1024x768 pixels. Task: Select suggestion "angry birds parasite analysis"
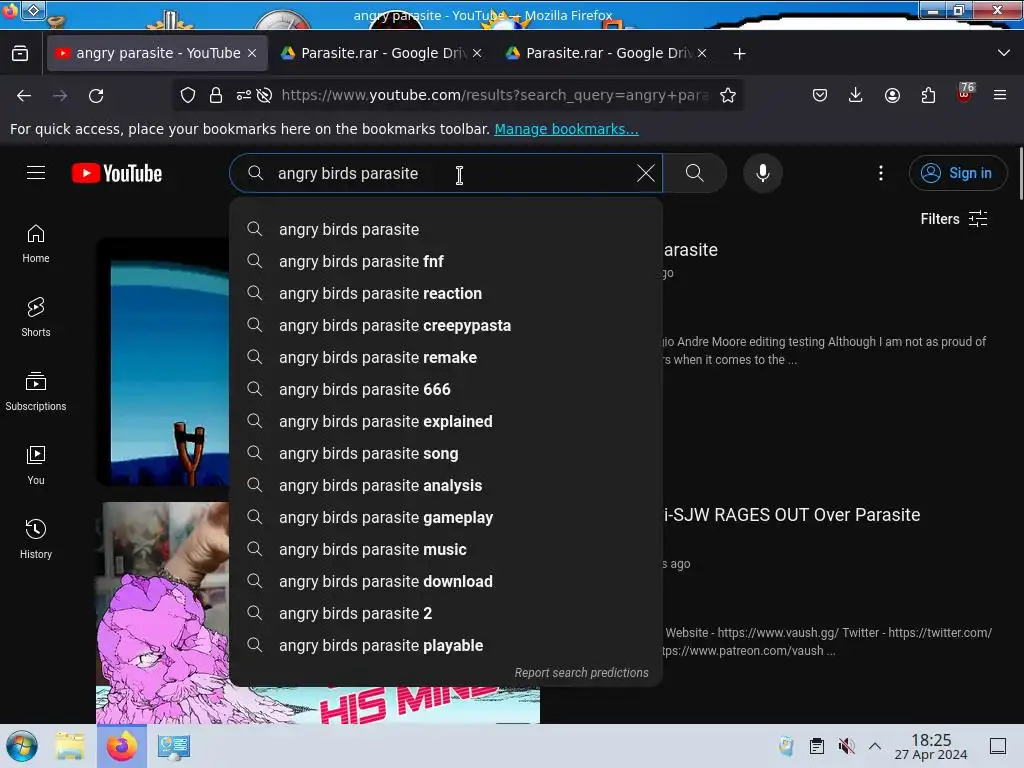click(446, 485)
